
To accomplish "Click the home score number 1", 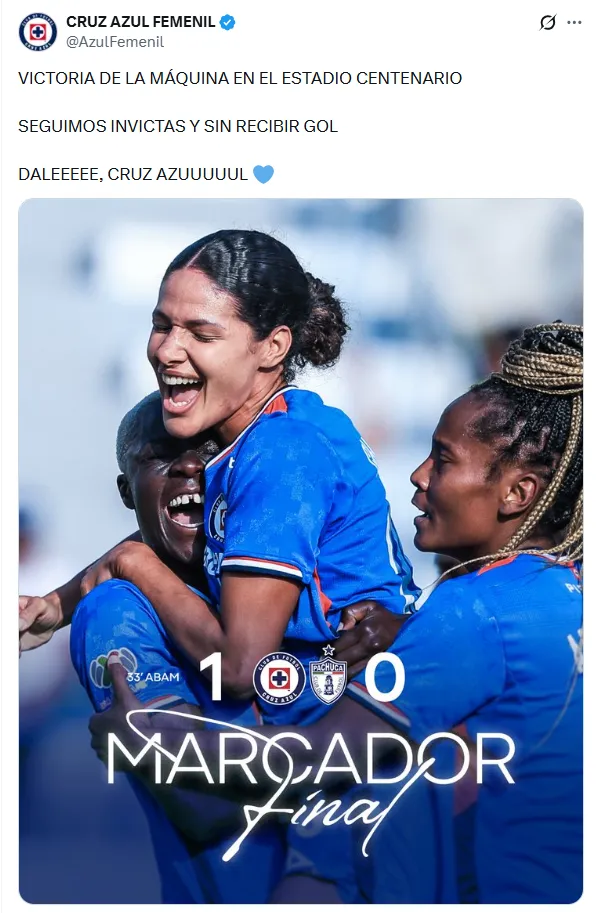I will pos(213,677).
